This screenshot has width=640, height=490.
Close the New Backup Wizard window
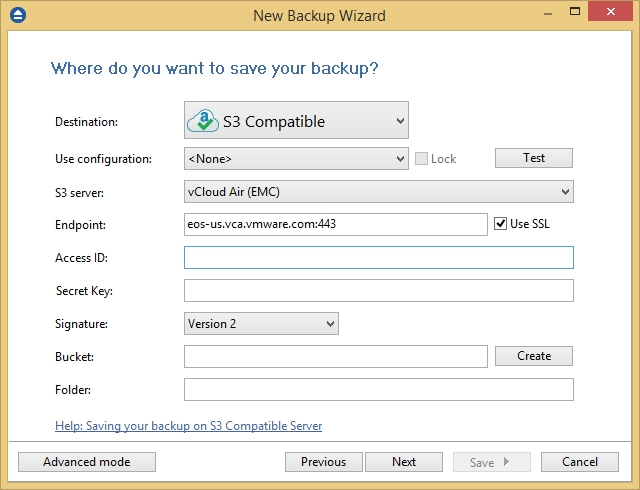[610, 11]
